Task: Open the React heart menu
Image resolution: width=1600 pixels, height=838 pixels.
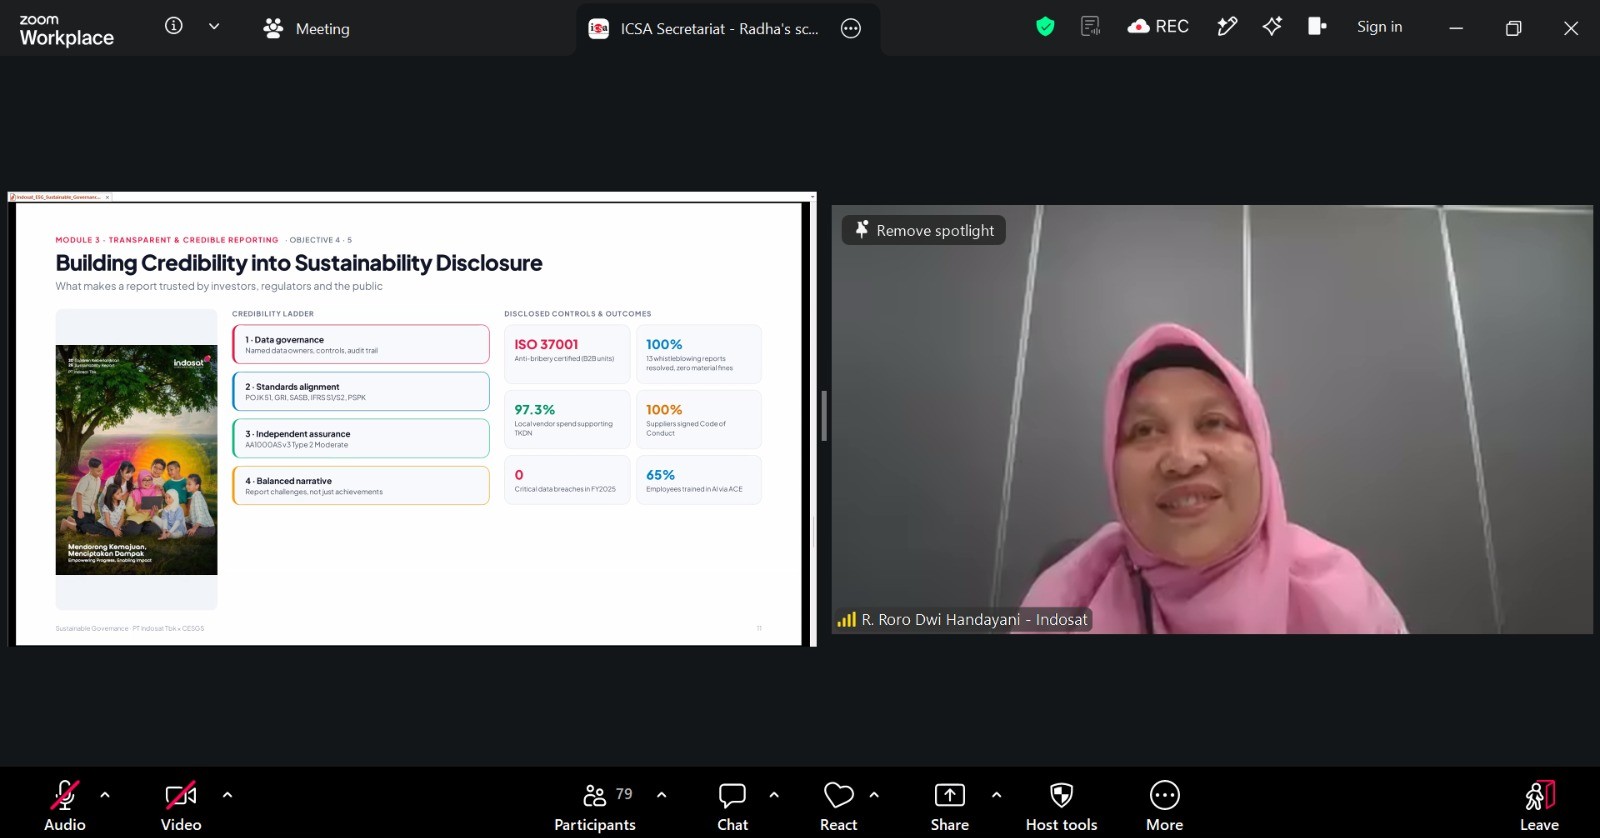Action: (x=838, y=806)
